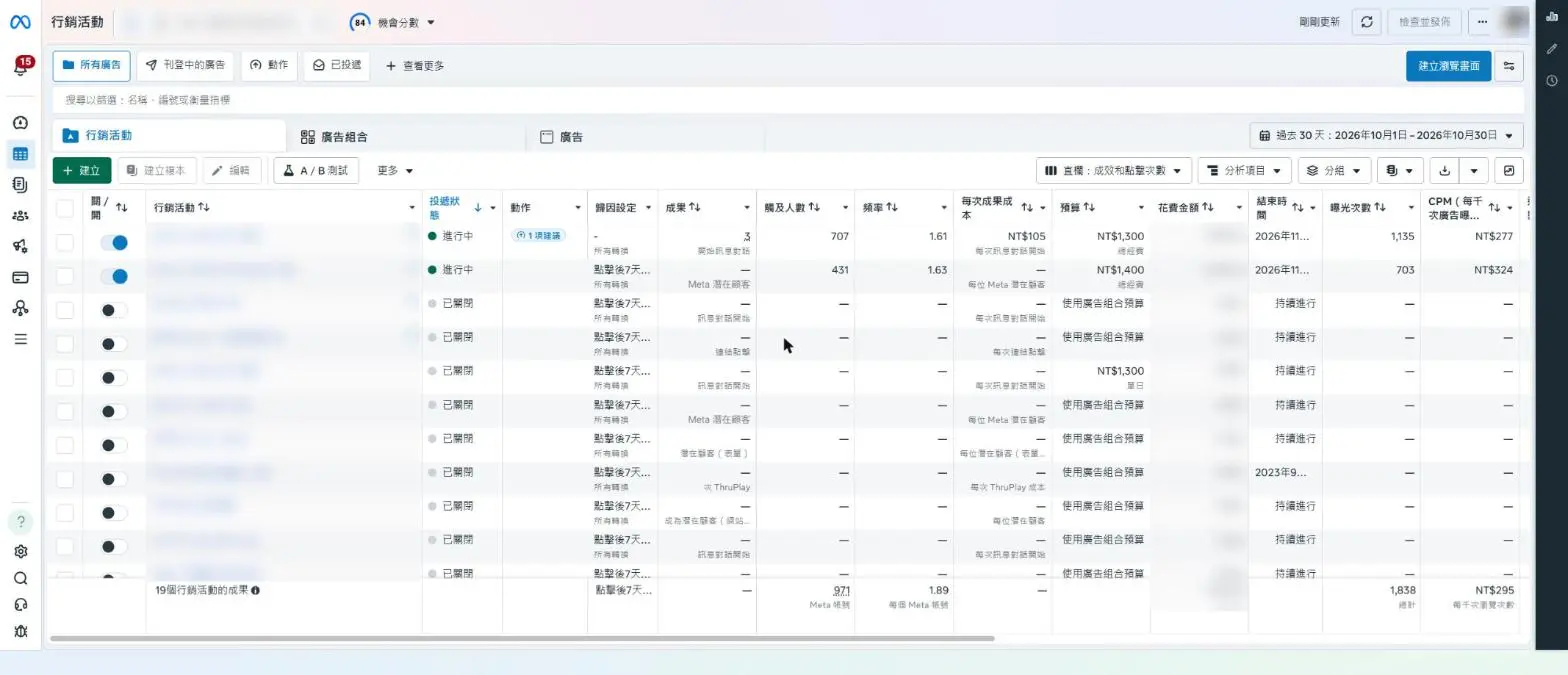Click the 檢查並發佈 button

pos(1424,22)
